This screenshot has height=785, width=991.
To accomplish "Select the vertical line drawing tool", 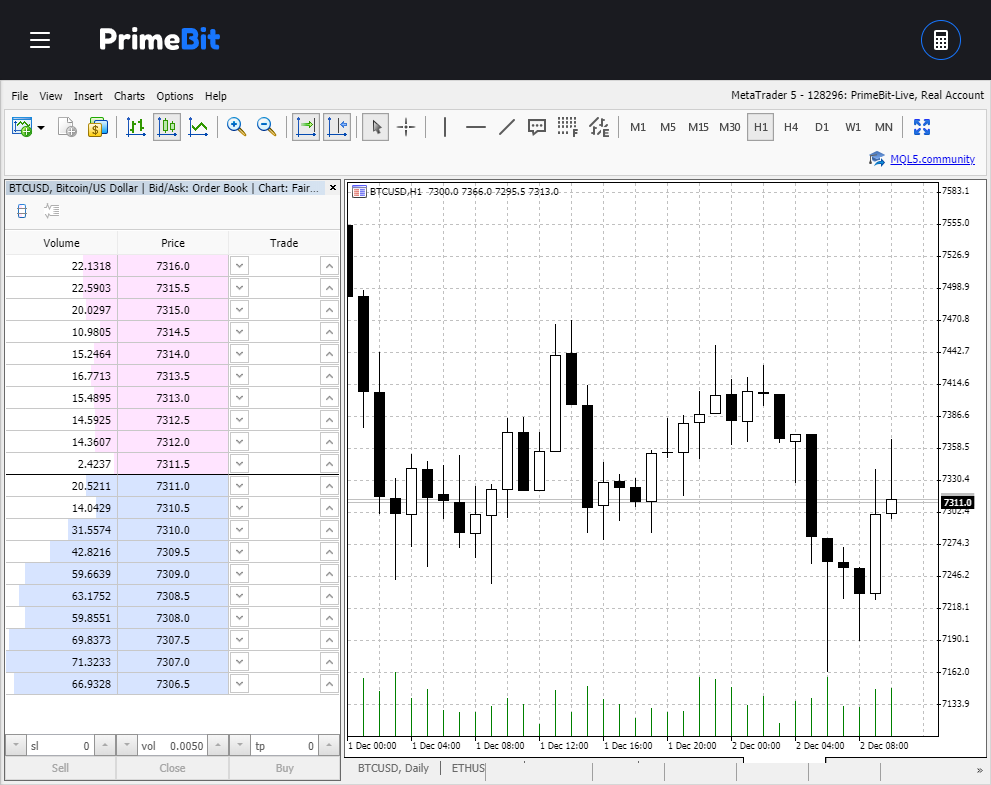I will [x=445, y=127].
